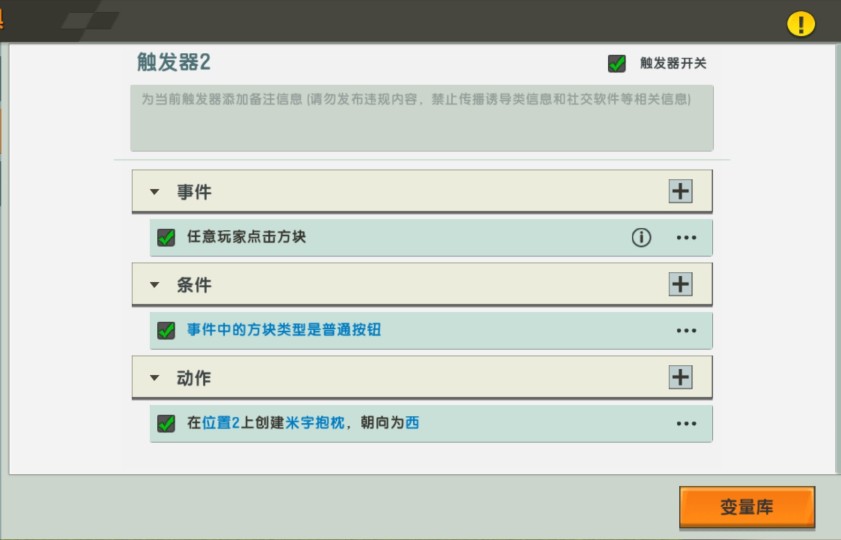Open the 变量库 variable library
The height and width of the screenshot is (540, 841).
747,507
